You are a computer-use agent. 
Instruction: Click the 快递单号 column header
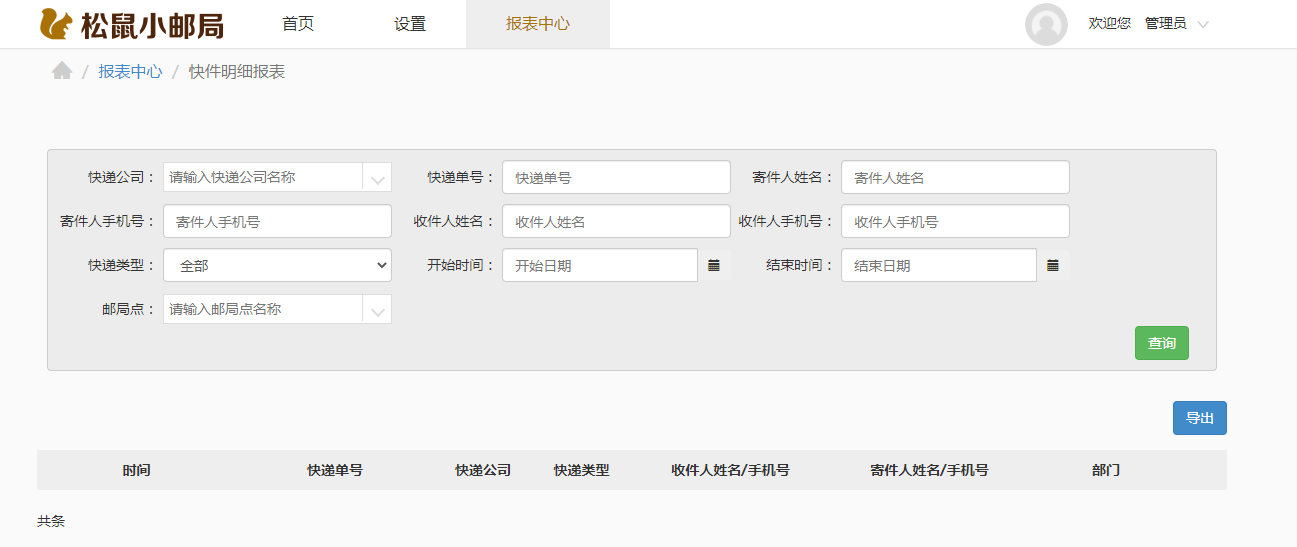pyautogui.click(x=335, y=470)
